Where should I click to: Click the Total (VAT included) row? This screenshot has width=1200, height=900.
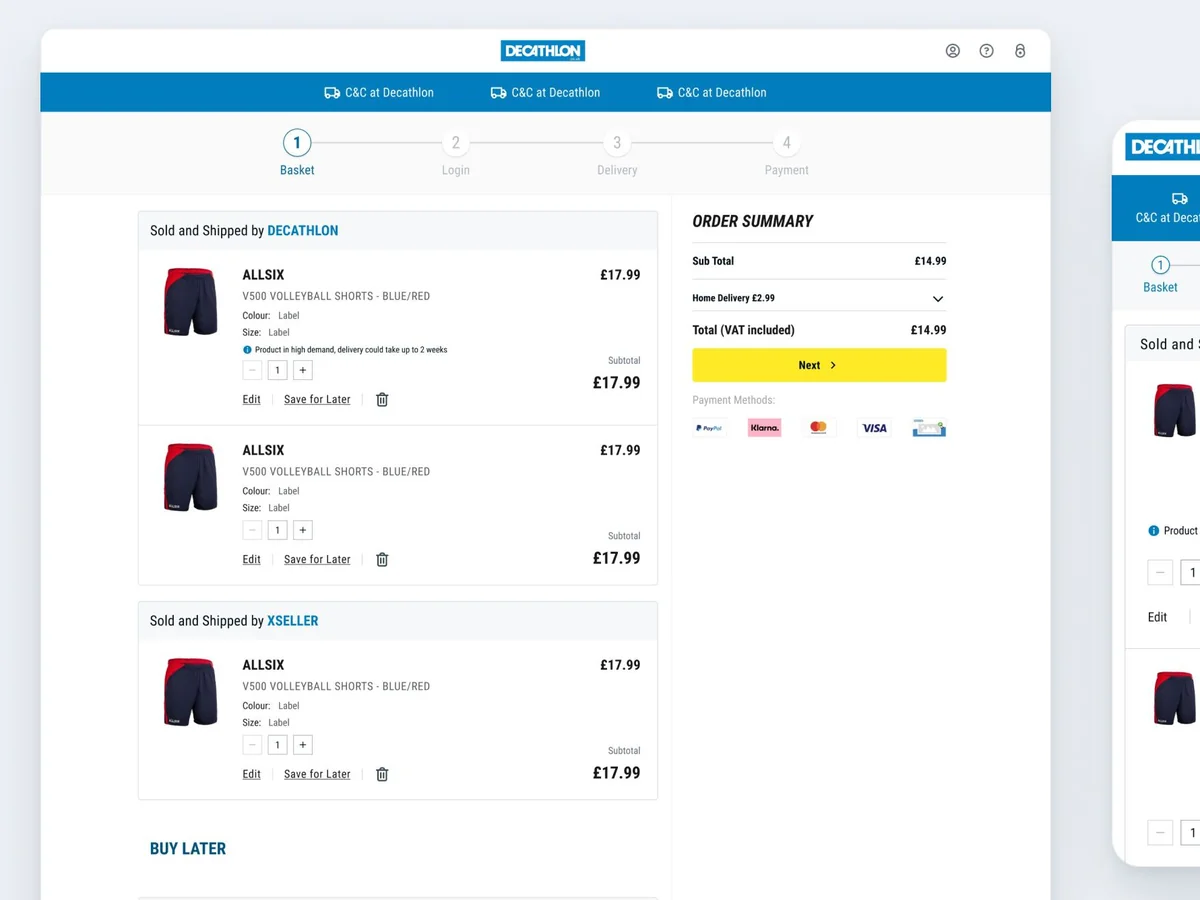pos(819,330)
